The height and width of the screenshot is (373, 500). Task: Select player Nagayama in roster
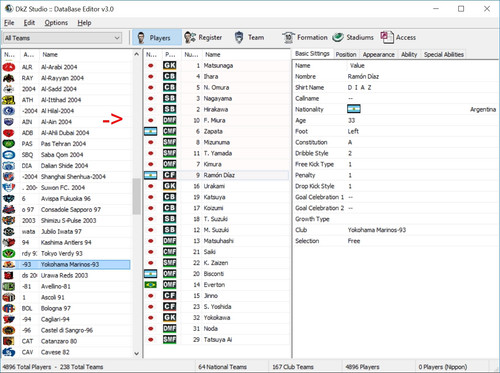point(217,98)
